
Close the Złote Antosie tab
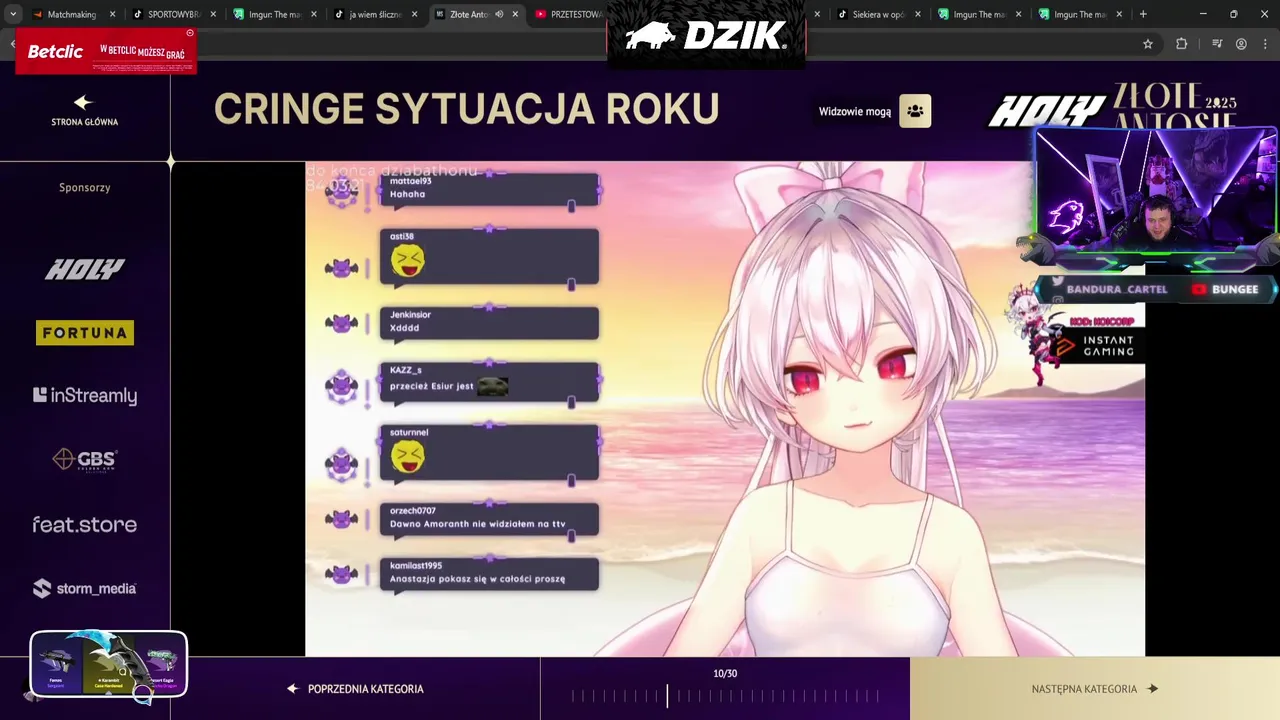pyautogui.click(x=516, y=14)
